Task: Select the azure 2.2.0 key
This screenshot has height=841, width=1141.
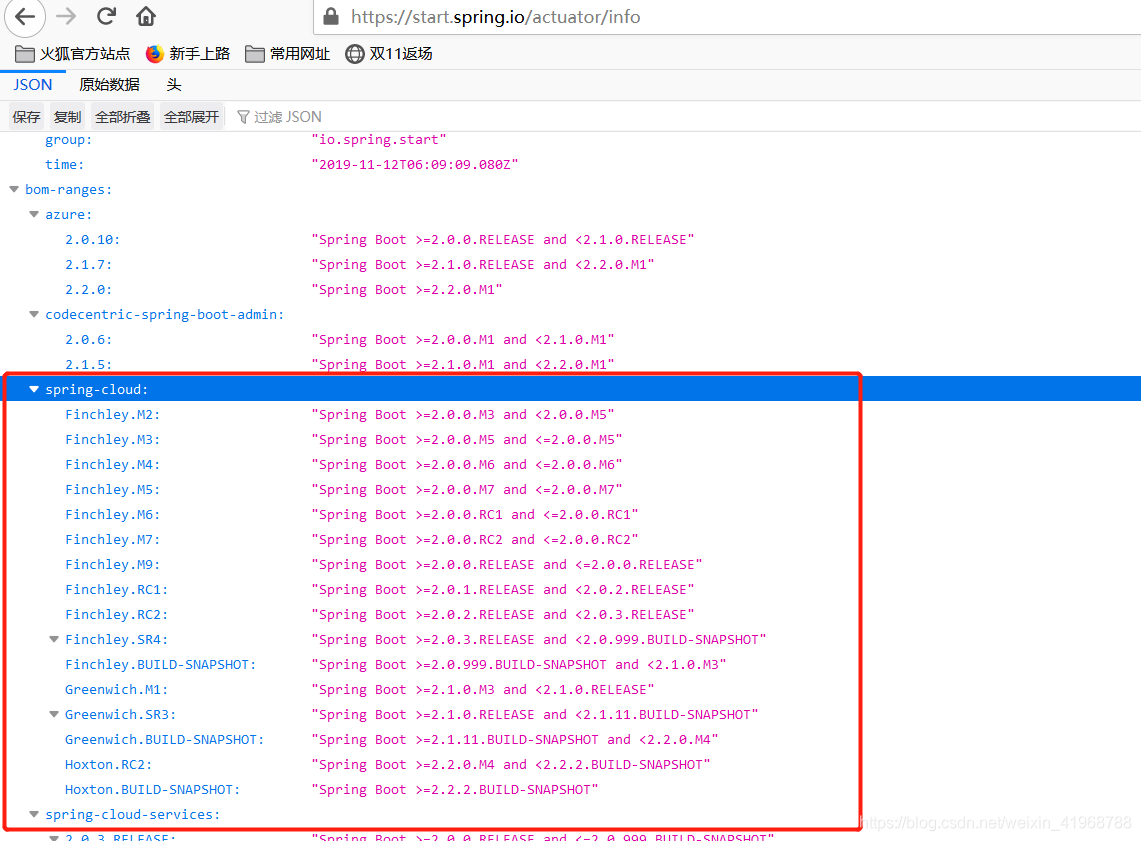Action: [x=89, y=290]
